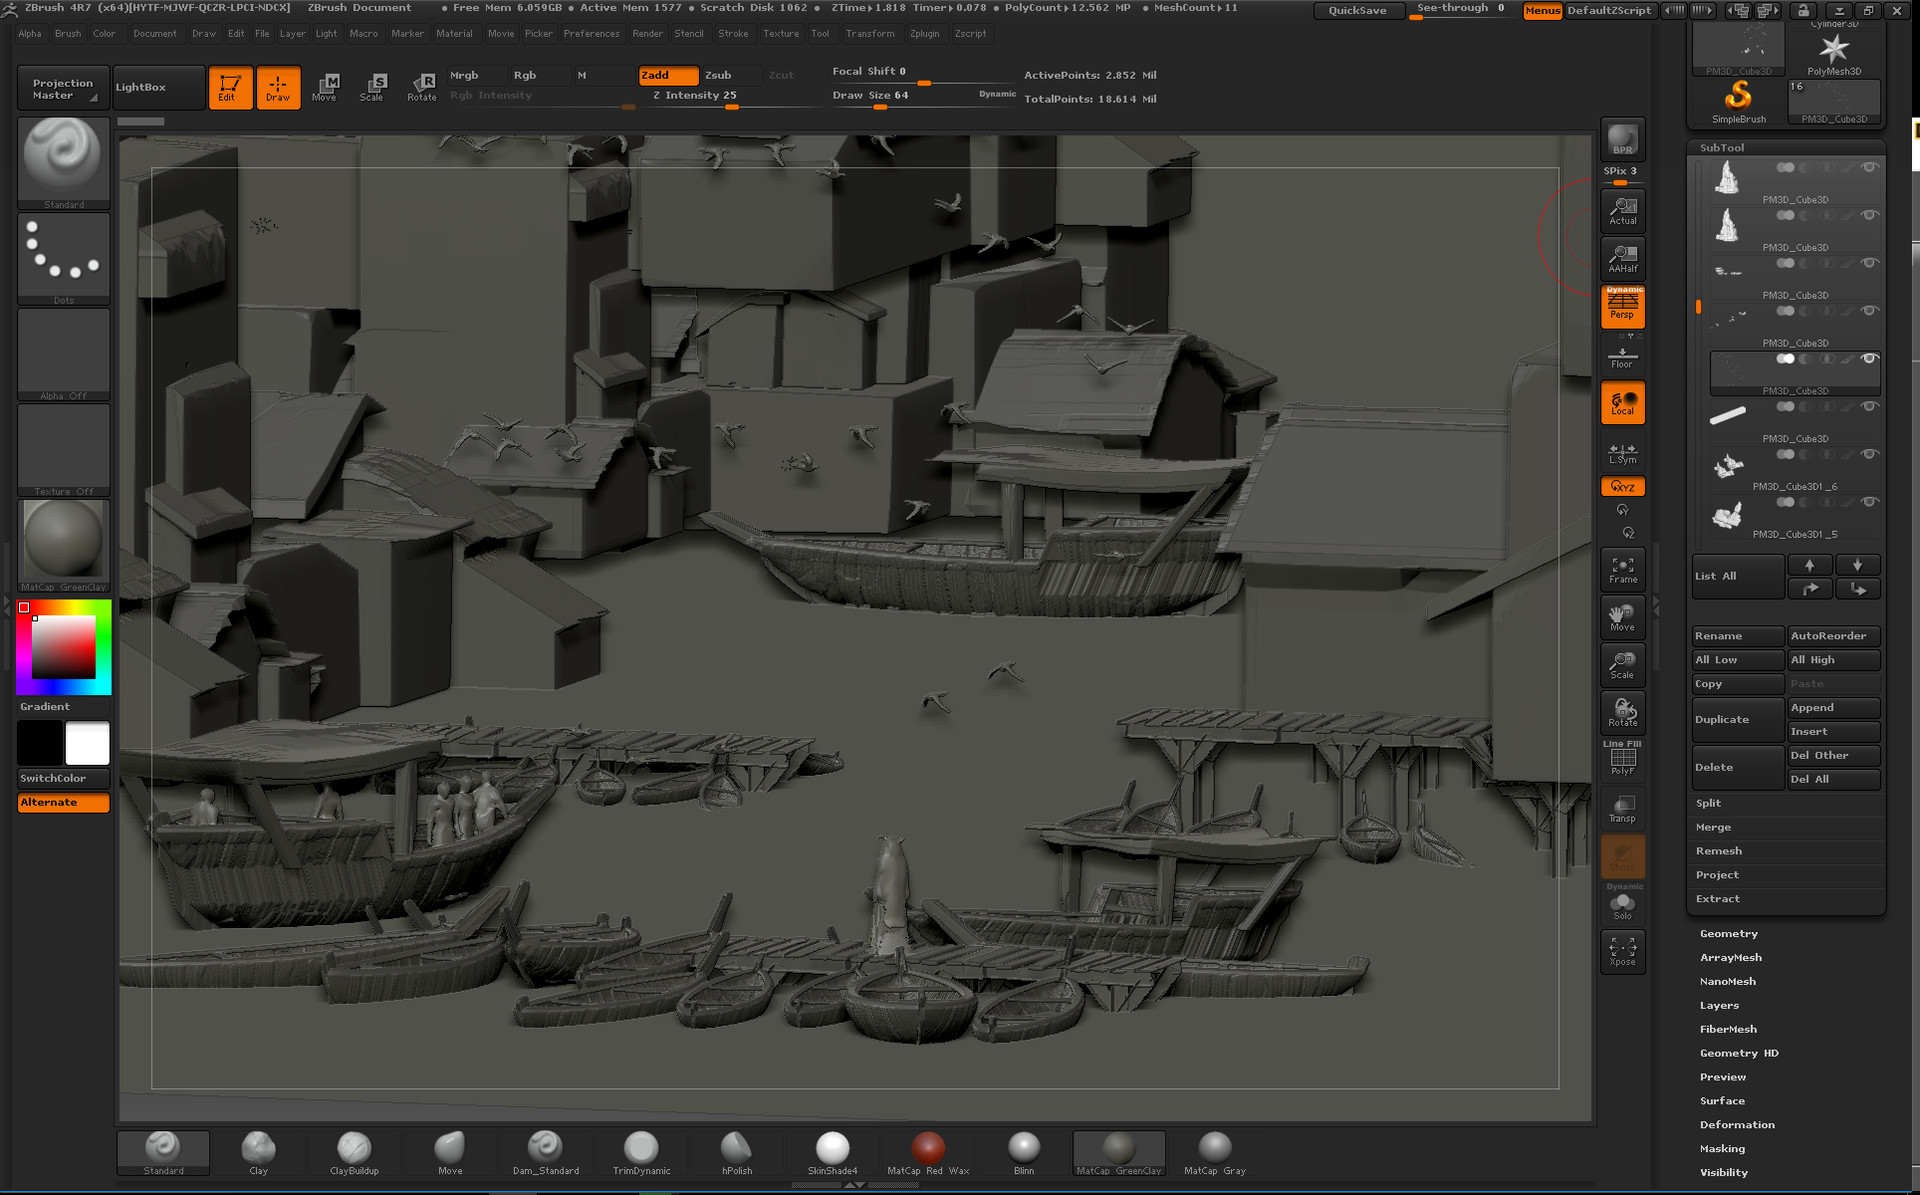
Task: Select the TrimDynamic brush
Action: point(641,1153)
